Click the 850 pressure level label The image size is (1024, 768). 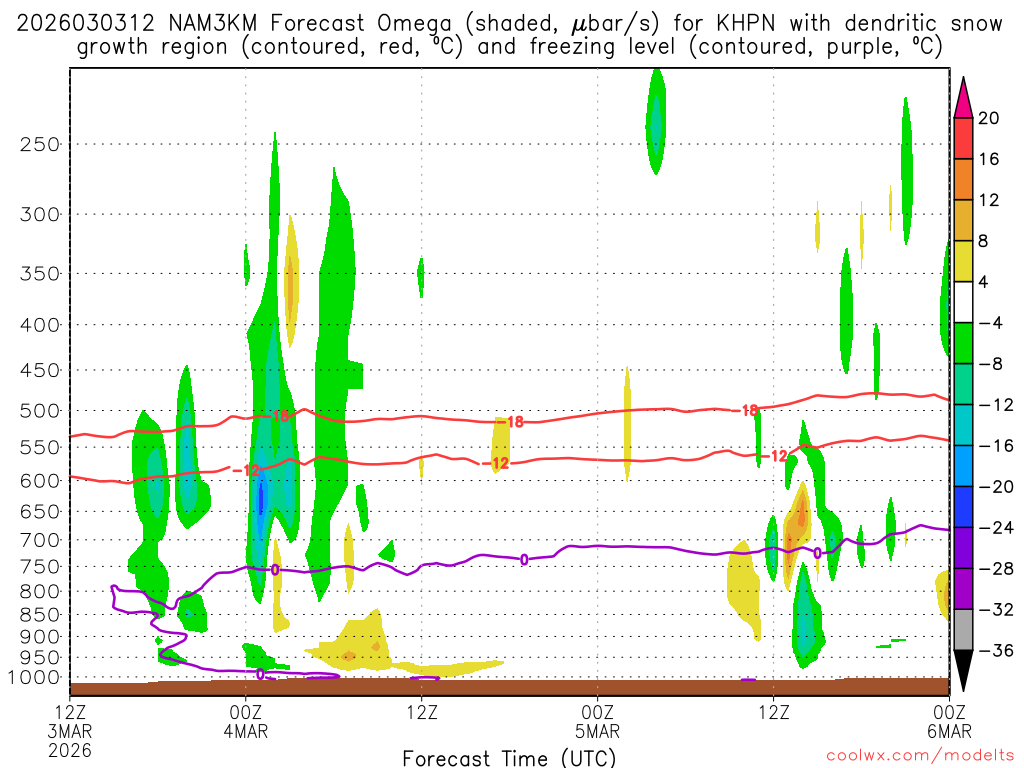(40, 615)
